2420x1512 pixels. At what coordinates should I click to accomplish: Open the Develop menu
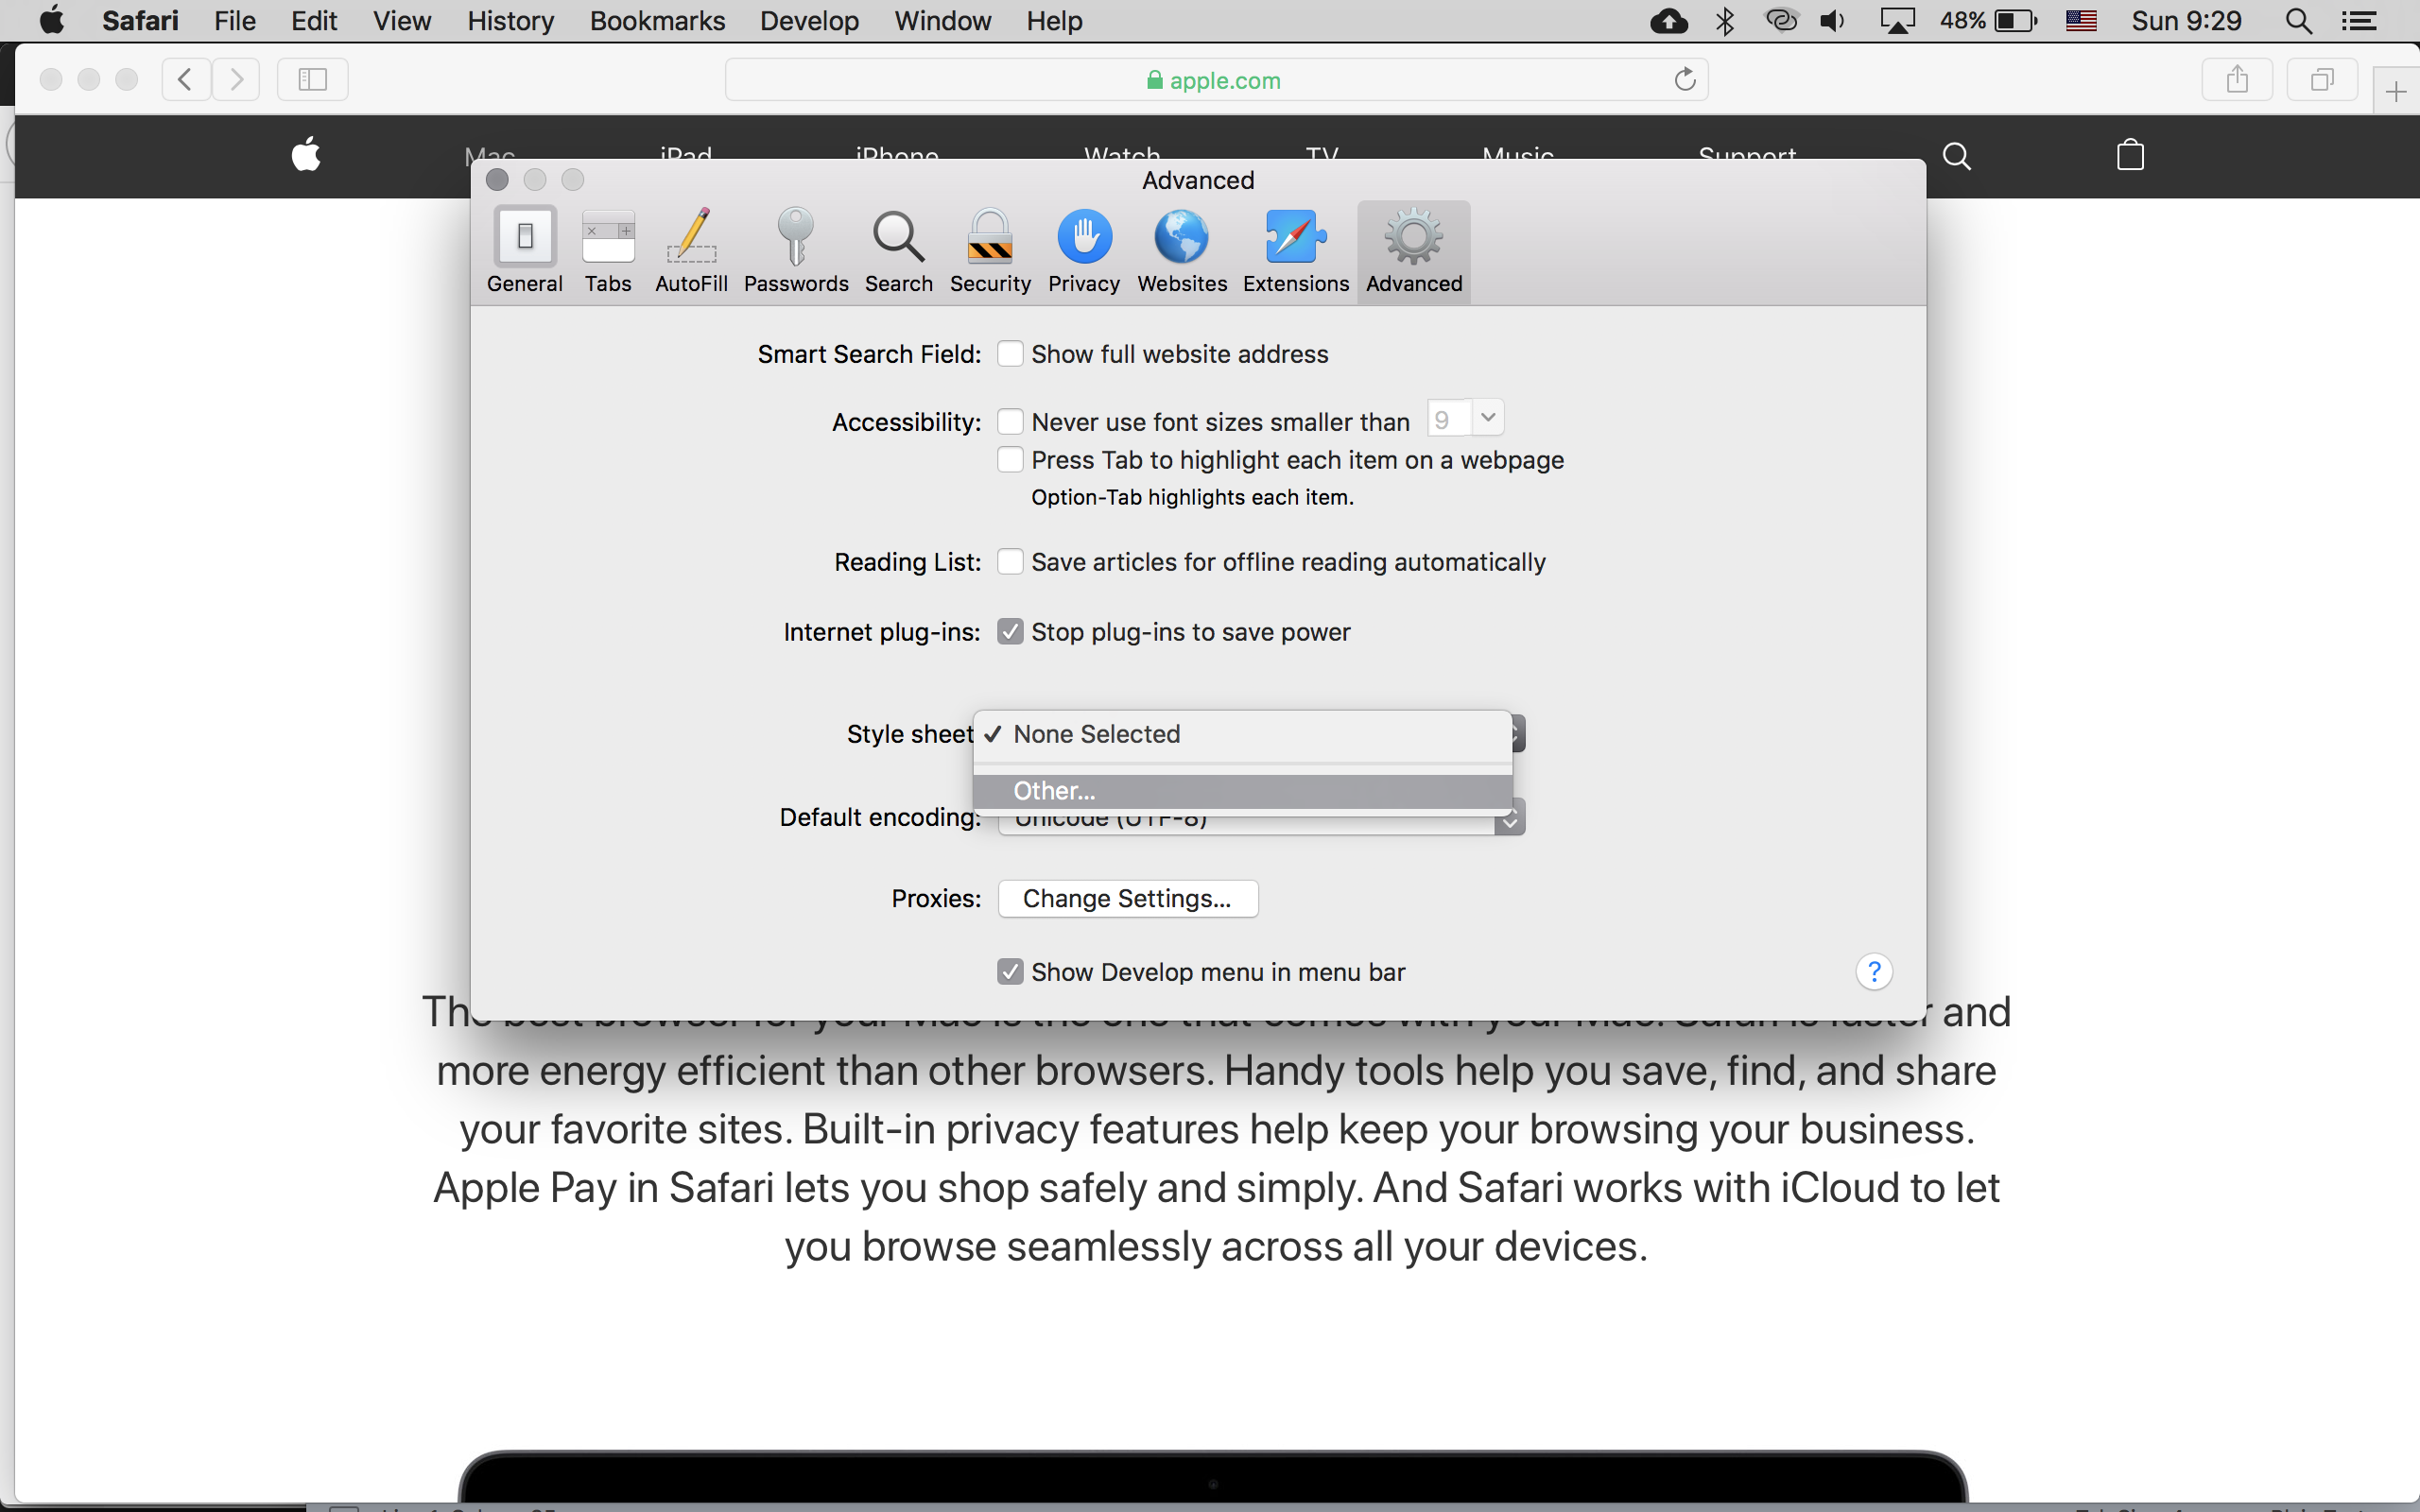tap(808, 21)
